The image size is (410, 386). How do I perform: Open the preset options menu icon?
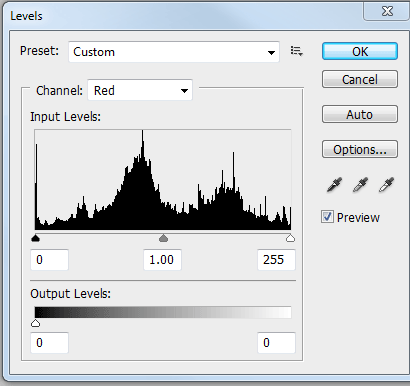296,51
